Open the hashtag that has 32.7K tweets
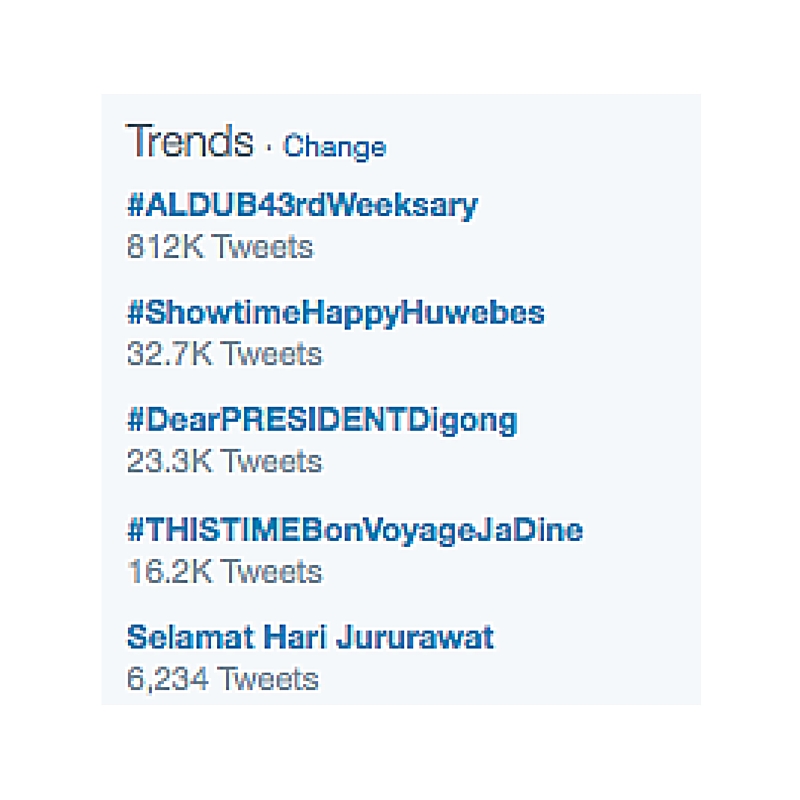Image resolution: width=800 pixels, height=800 pixels. tap(335, 313)
